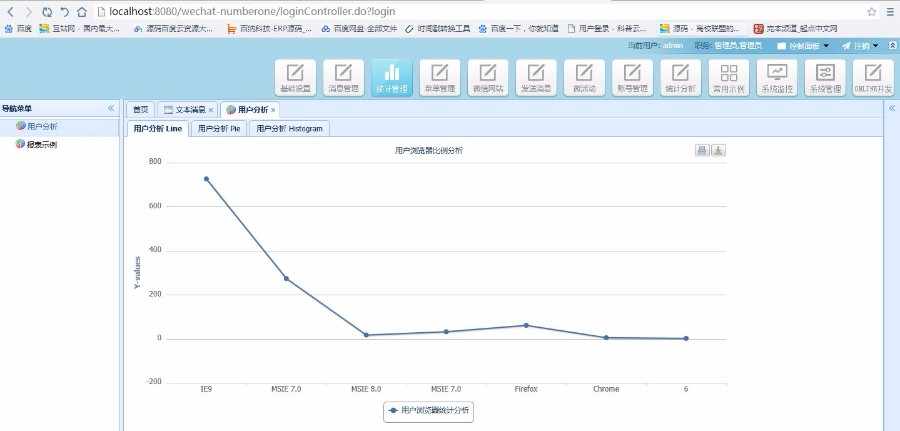Select the 用户分析 Histogram sub-tab
The height and width of the screenshot is (431, 900).
coord(289,129)
